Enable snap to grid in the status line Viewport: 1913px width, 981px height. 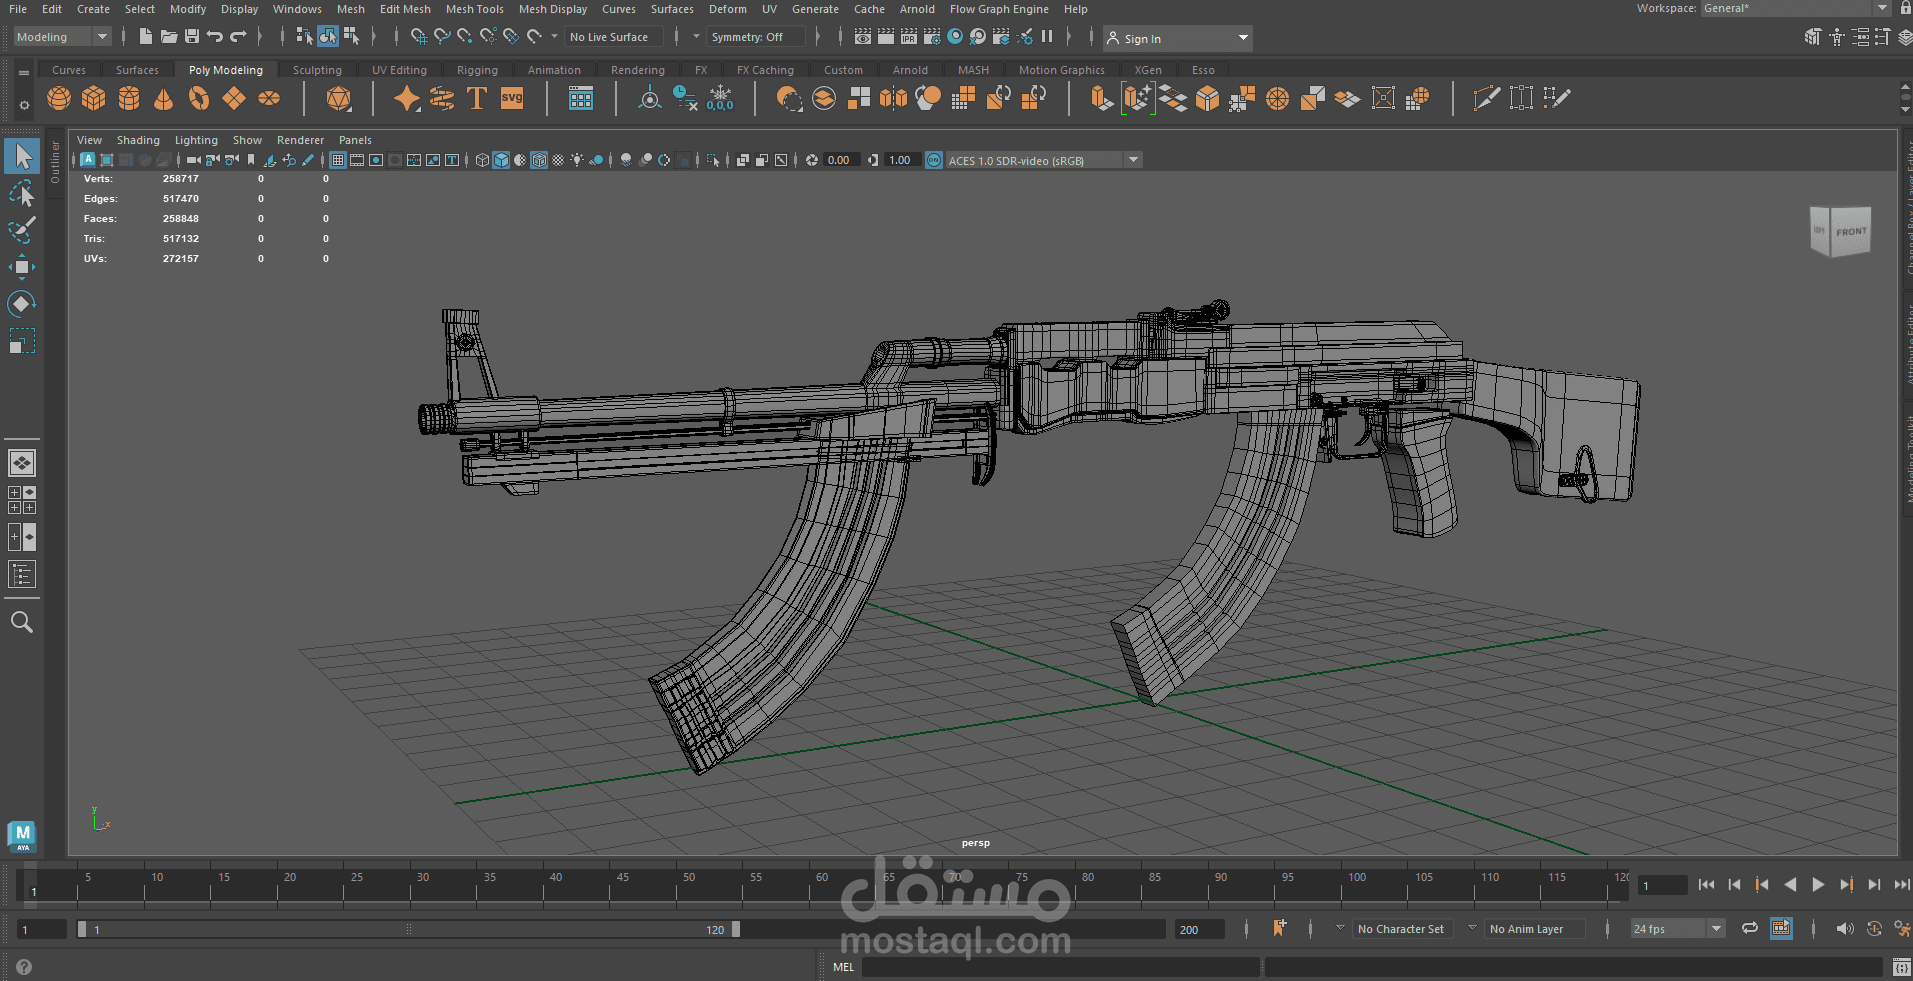[419, 37]
